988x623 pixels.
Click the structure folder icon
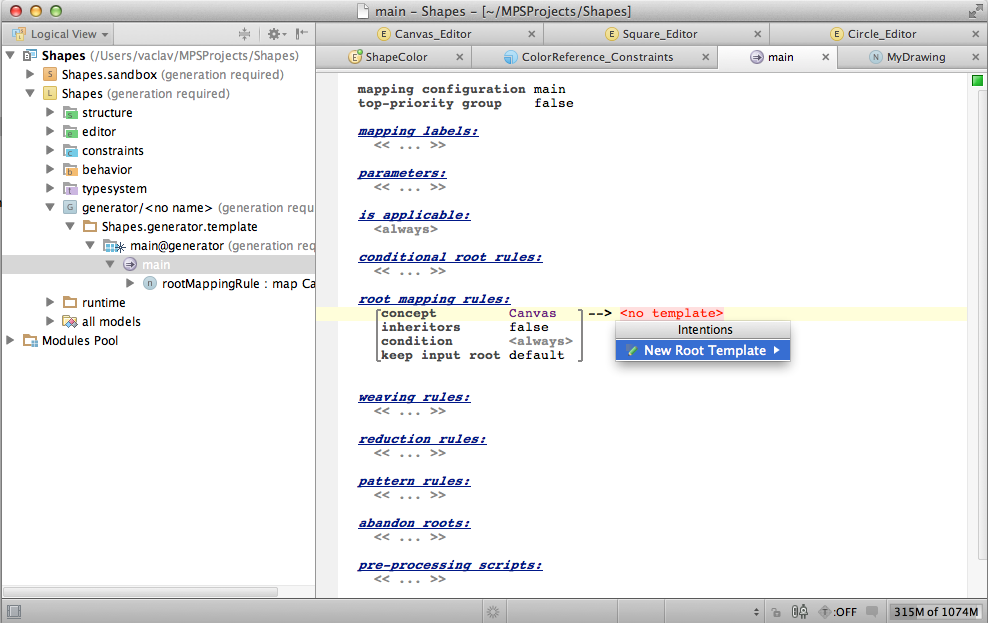click(x=70, y=113)
